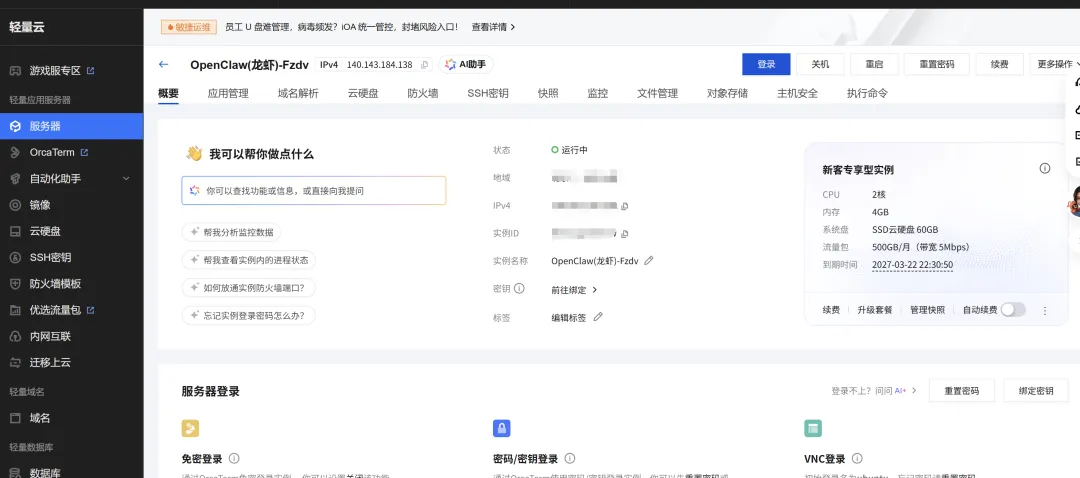Click the 防火墙模板 shield icon
Image resolution: width=1080 pixels, height=478 pixels.
click(15, 284)
